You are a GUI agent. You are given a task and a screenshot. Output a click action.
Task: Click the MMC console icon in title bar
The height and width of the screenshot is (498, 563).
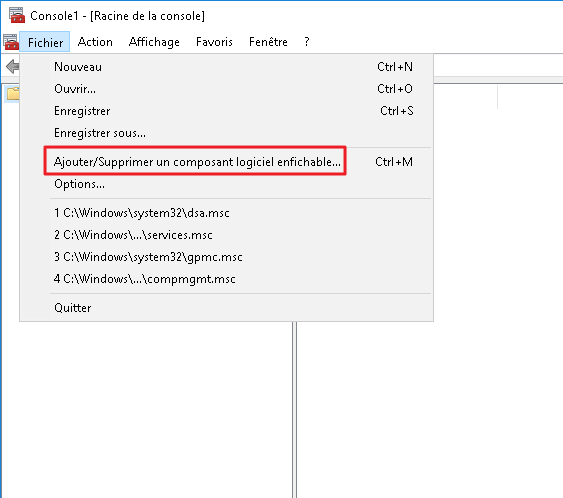coord(17,15)
